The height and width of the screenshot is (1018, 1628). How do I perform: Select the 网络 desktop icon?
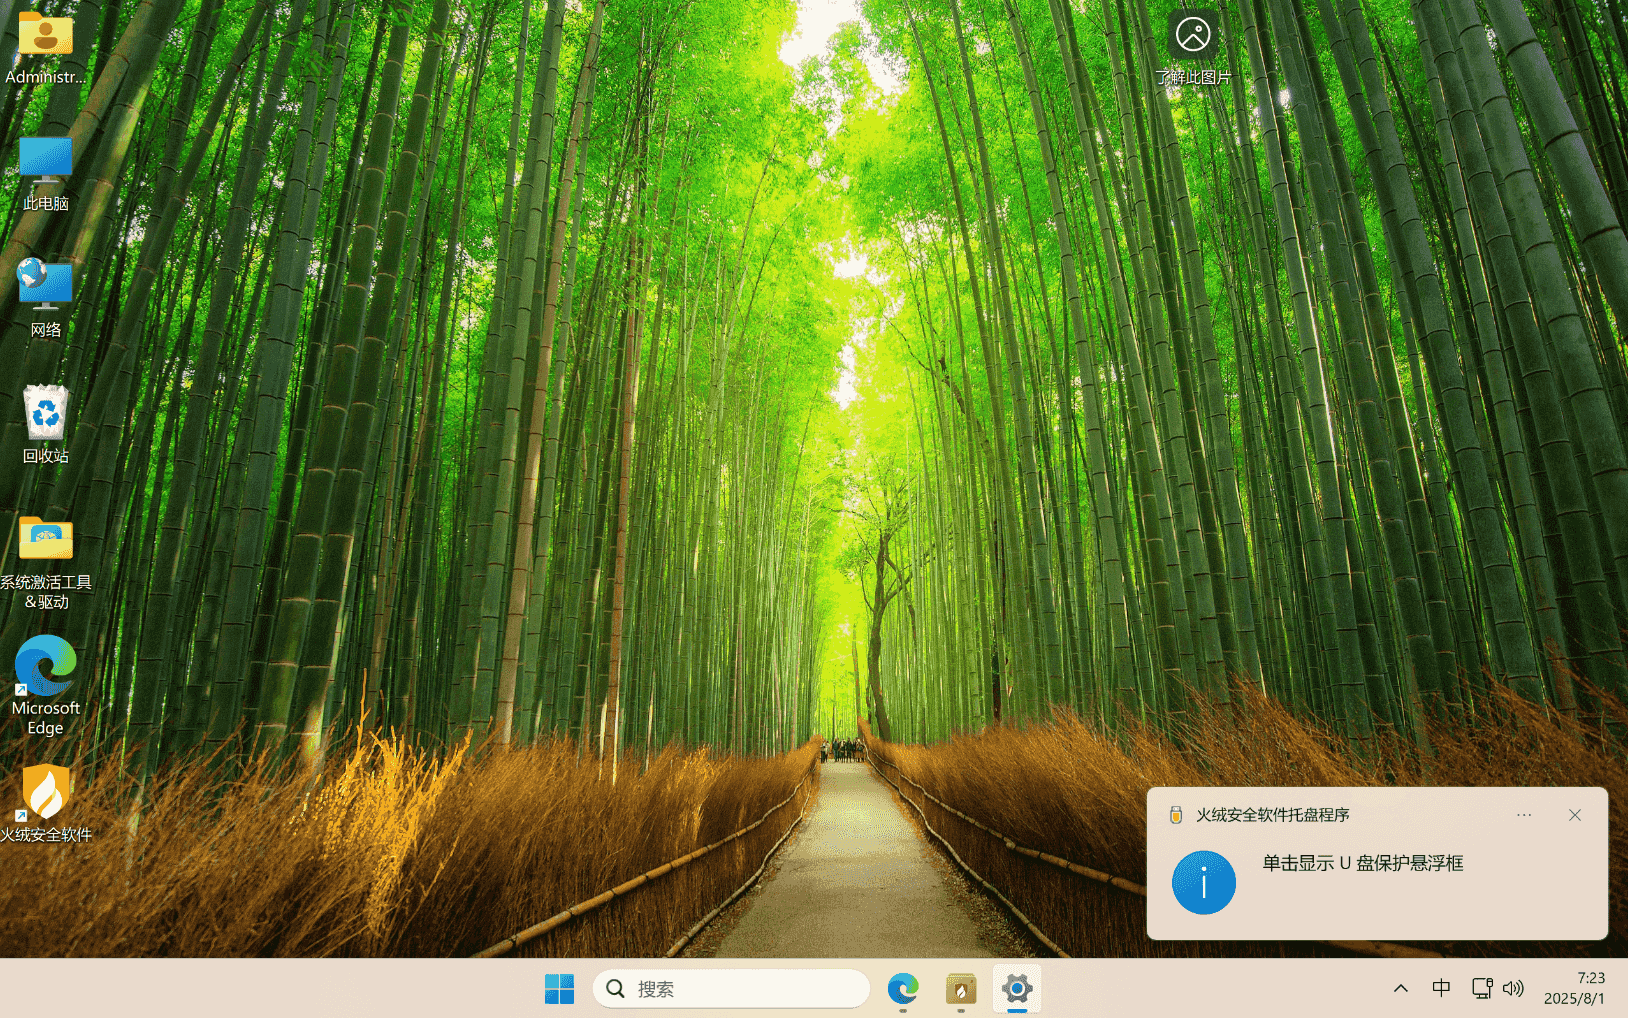pyautogui.click(x=46, y=299)
